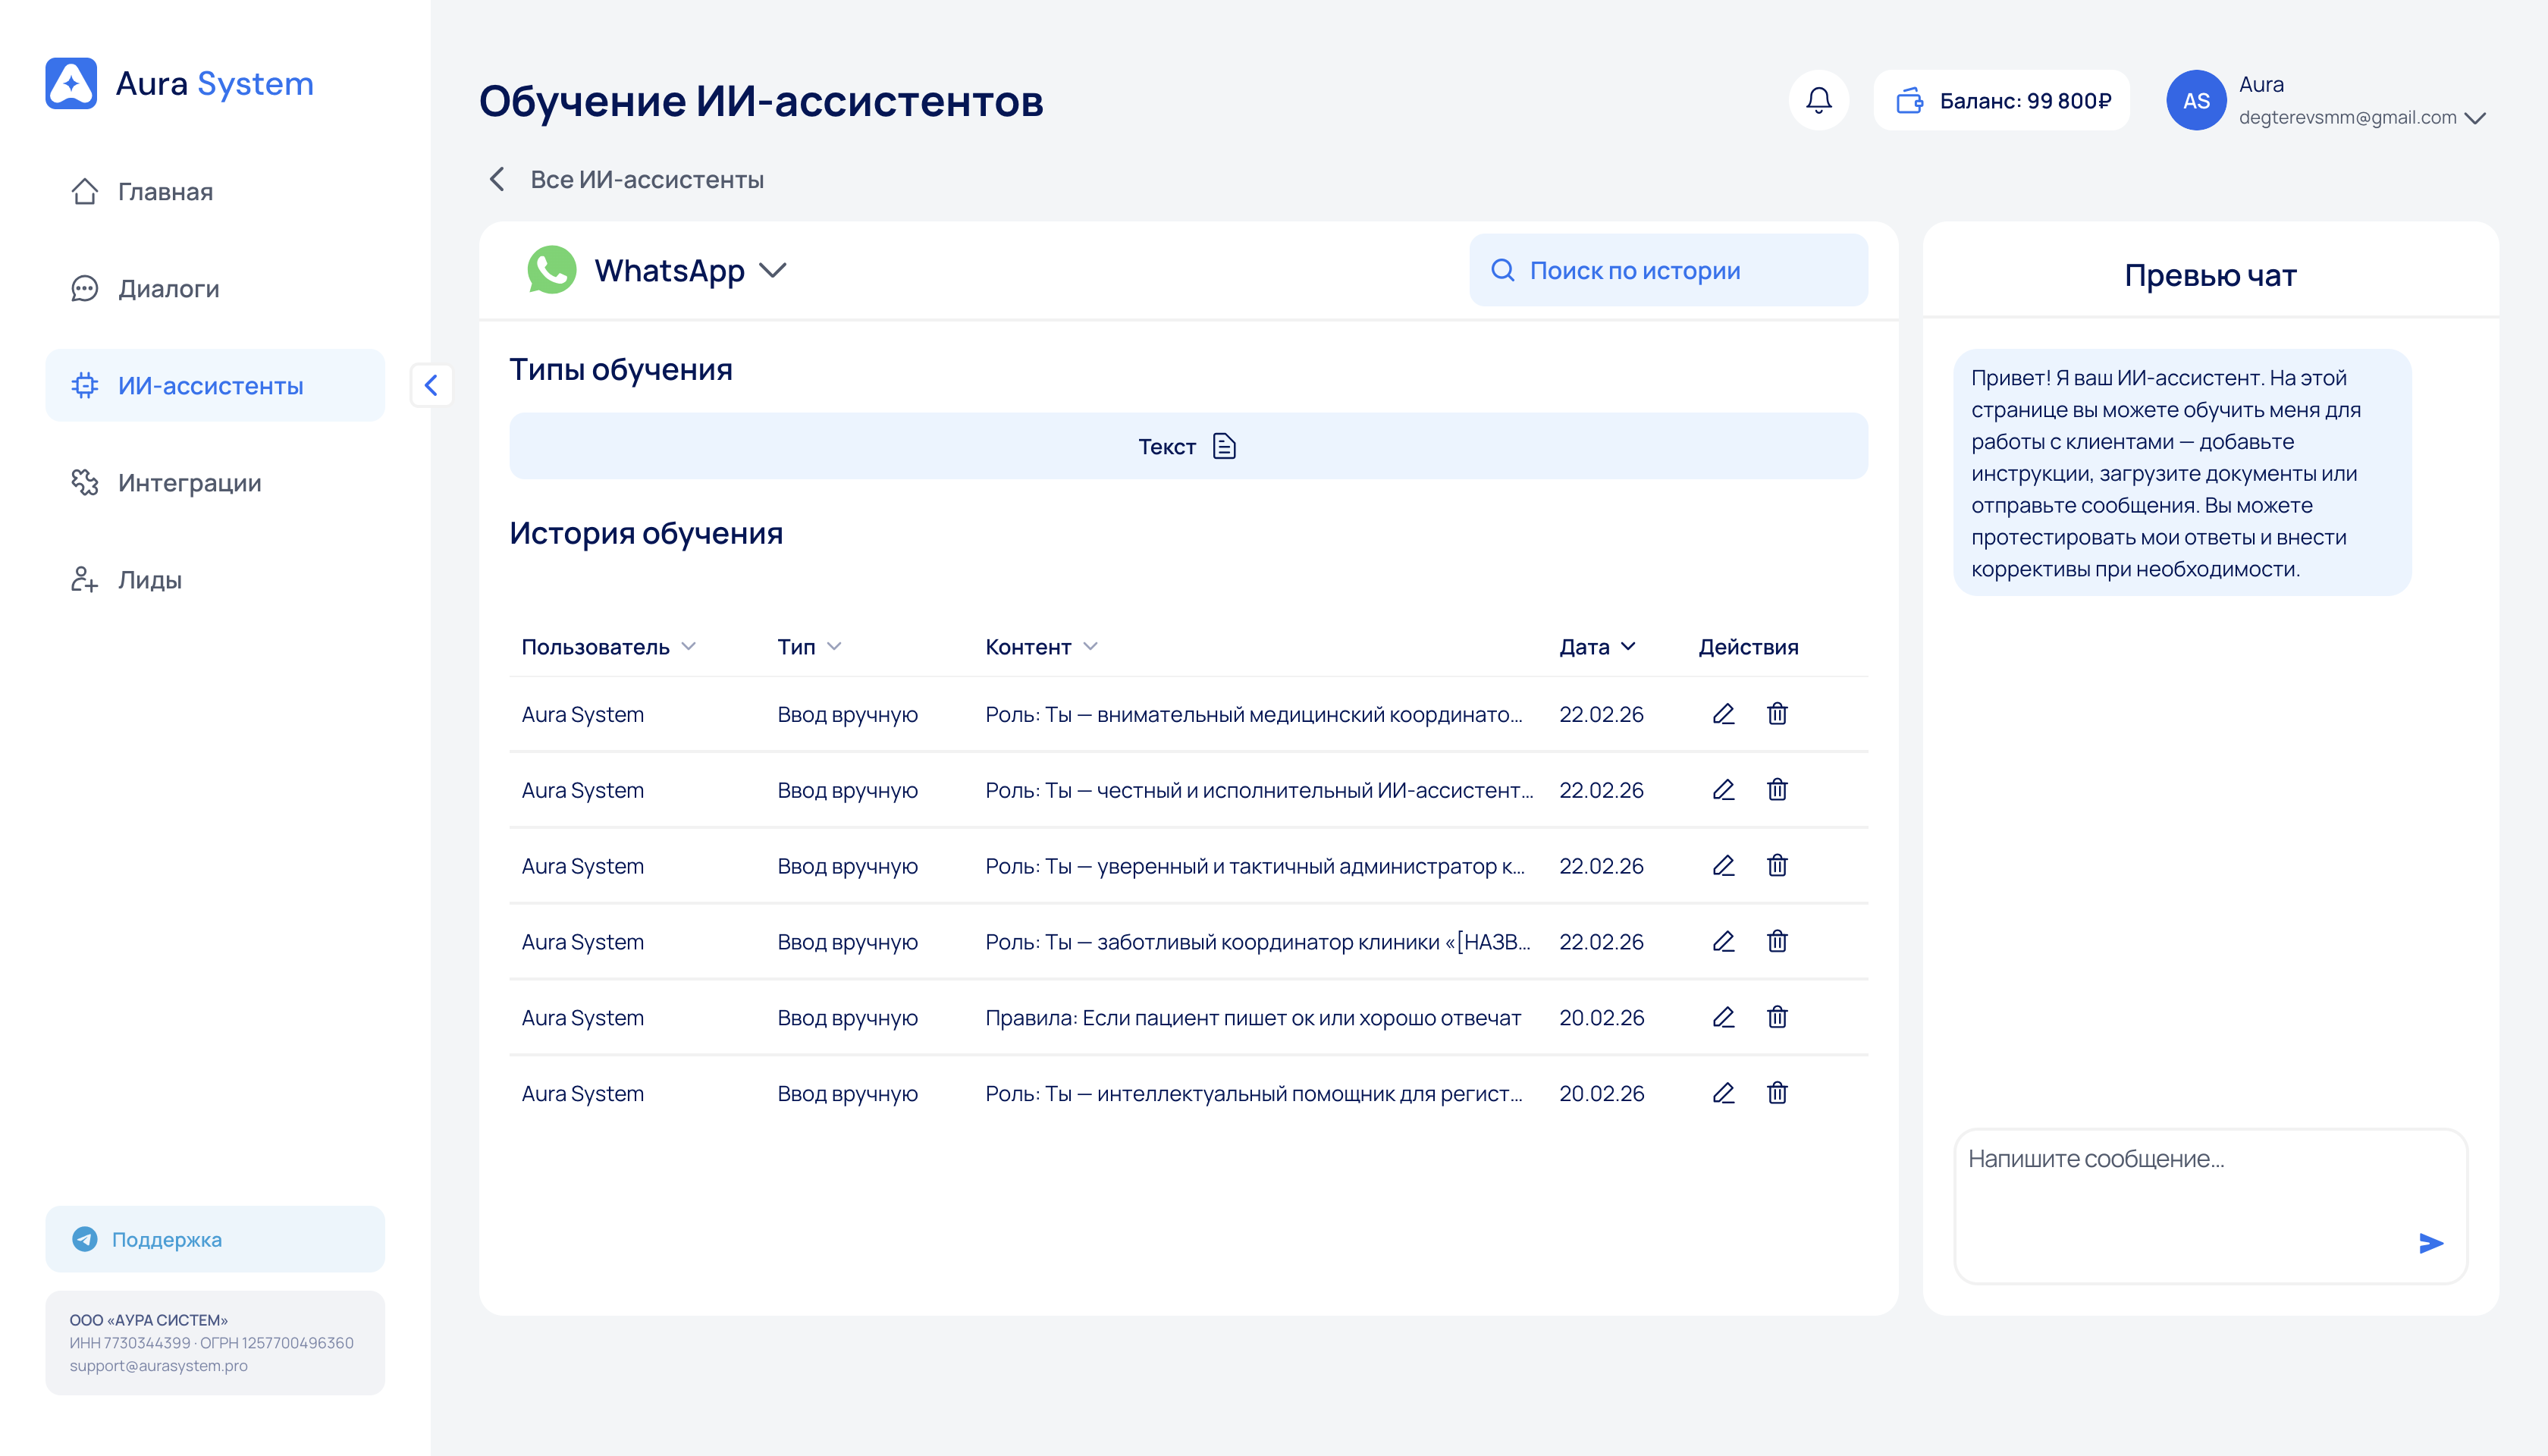
Task: Click the Поиск по истории search field
Action: (1667, 270)
